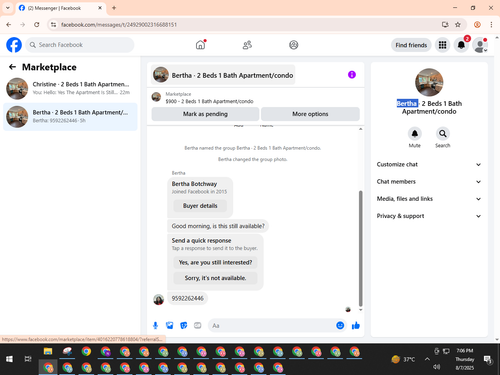Send quick response 'Yes, are you still interested?'

click(x=215, y=262)
